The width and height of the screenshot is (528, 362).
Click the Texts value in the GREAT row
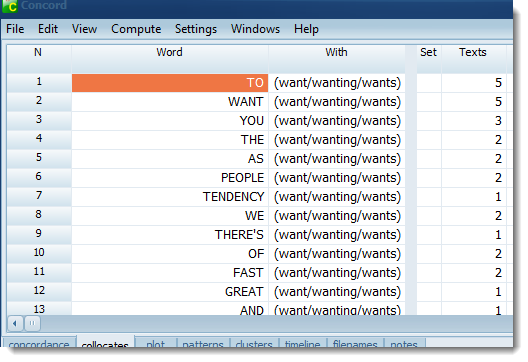point(474,292)
